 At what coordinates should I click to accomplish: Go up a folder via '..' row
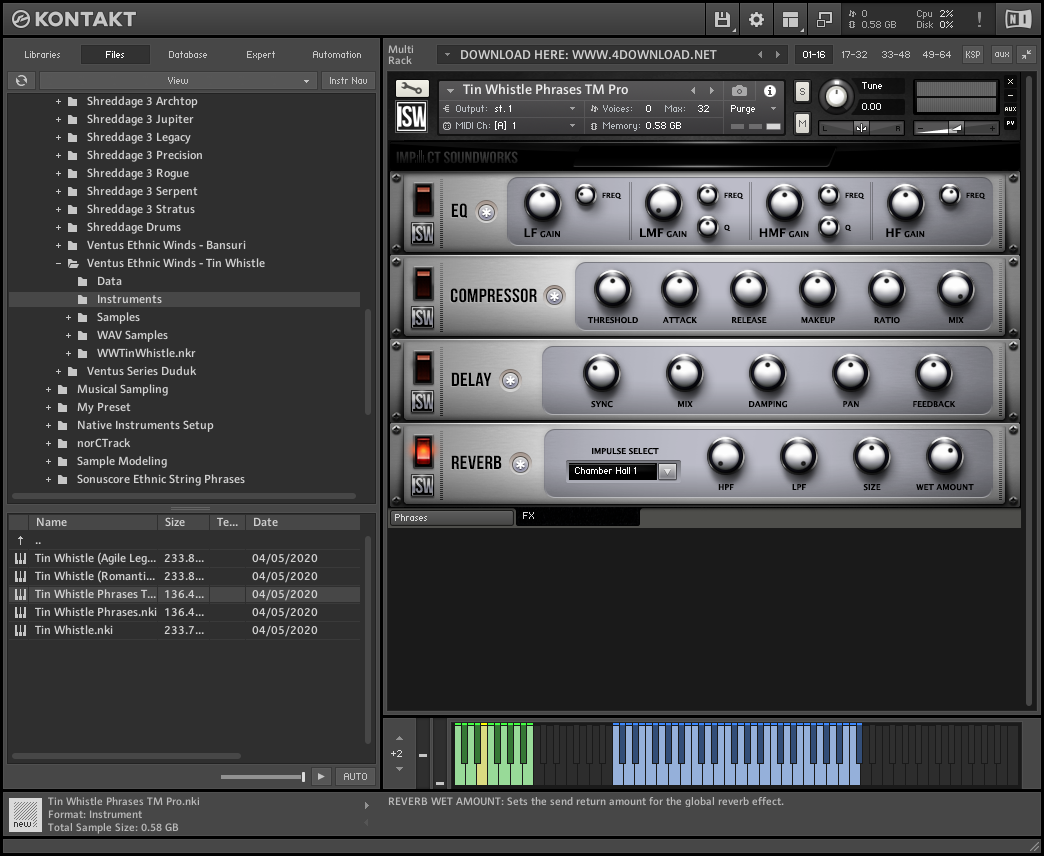185,540
